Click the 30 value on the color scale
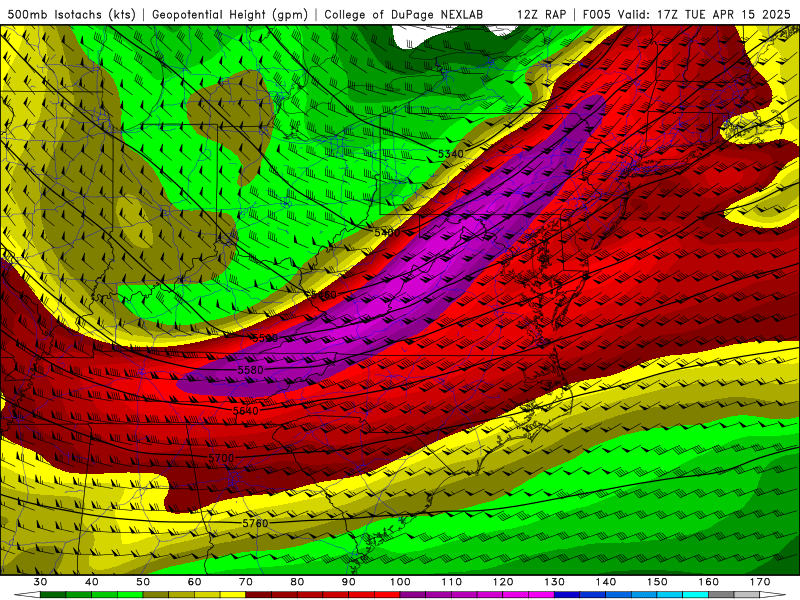 point(40,582)
